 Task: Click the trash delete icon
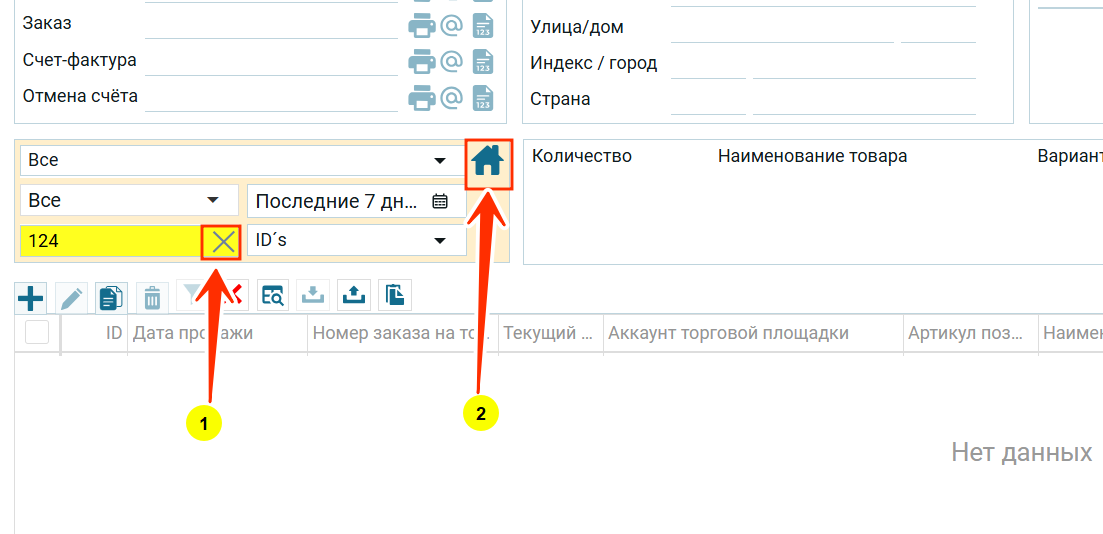152,297
